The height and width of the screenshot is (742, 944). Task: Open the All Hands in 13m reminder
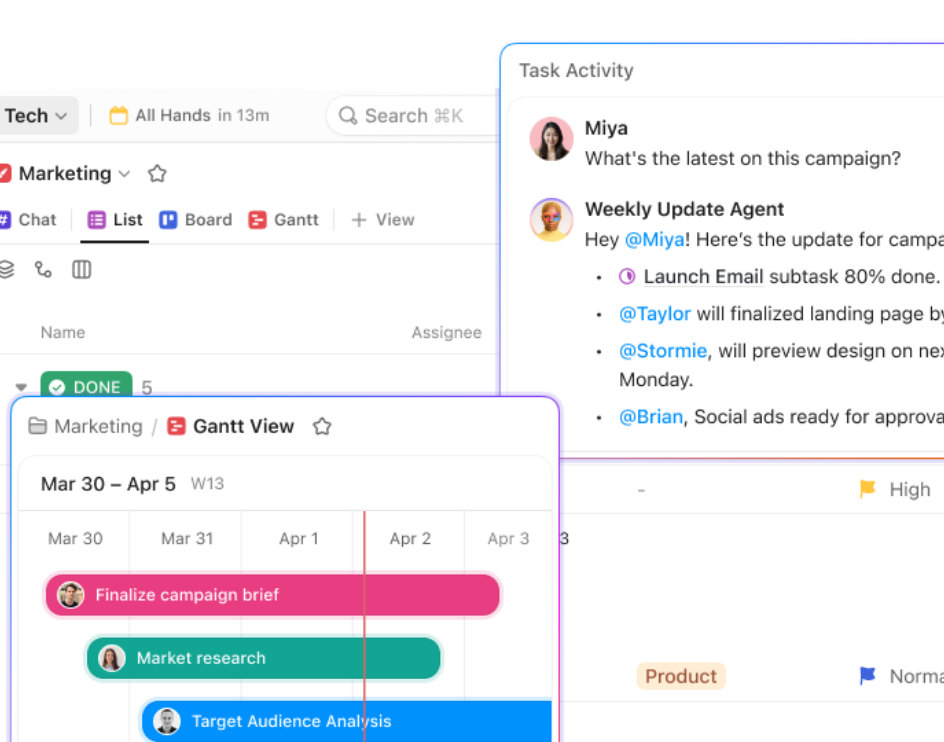click(x=190, y=115)
